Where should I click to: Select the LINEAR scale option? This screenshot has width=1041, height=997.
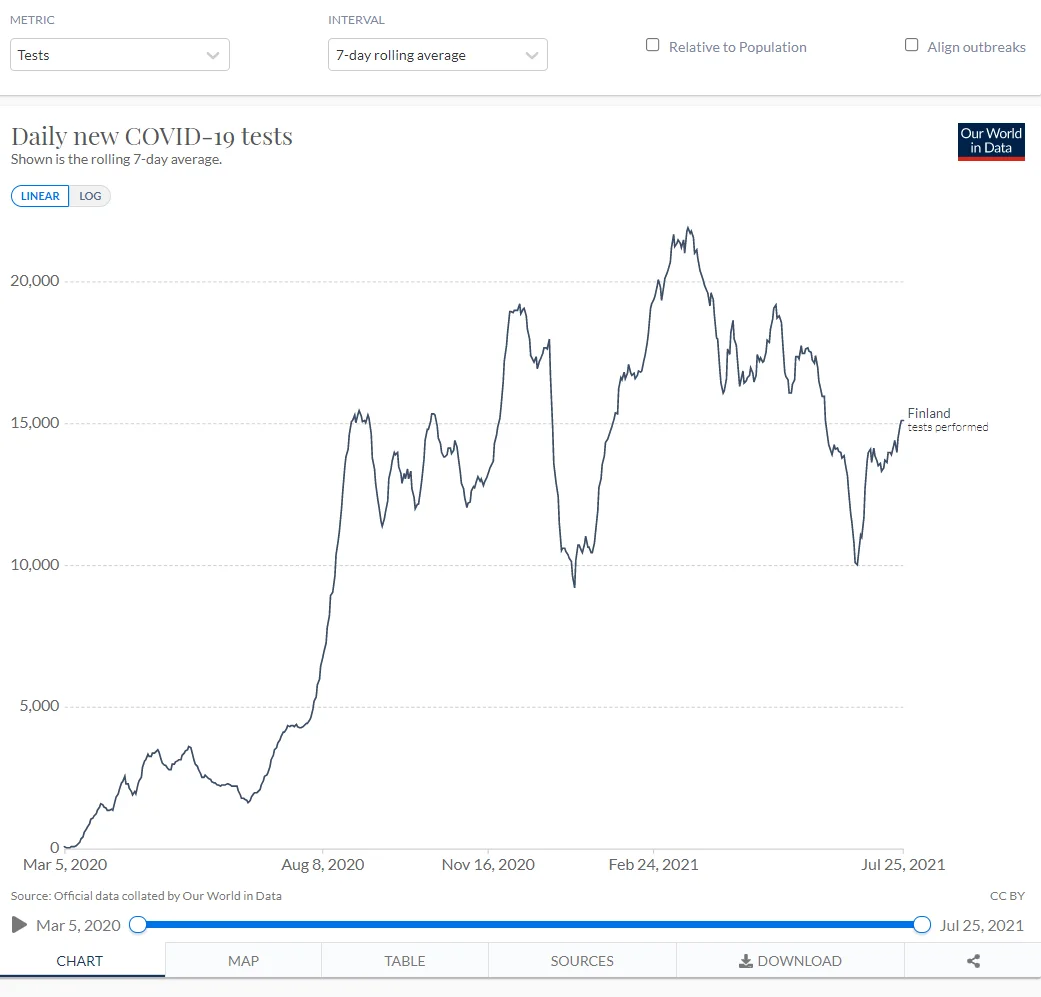pyautogui.click(x=40, y=196)
